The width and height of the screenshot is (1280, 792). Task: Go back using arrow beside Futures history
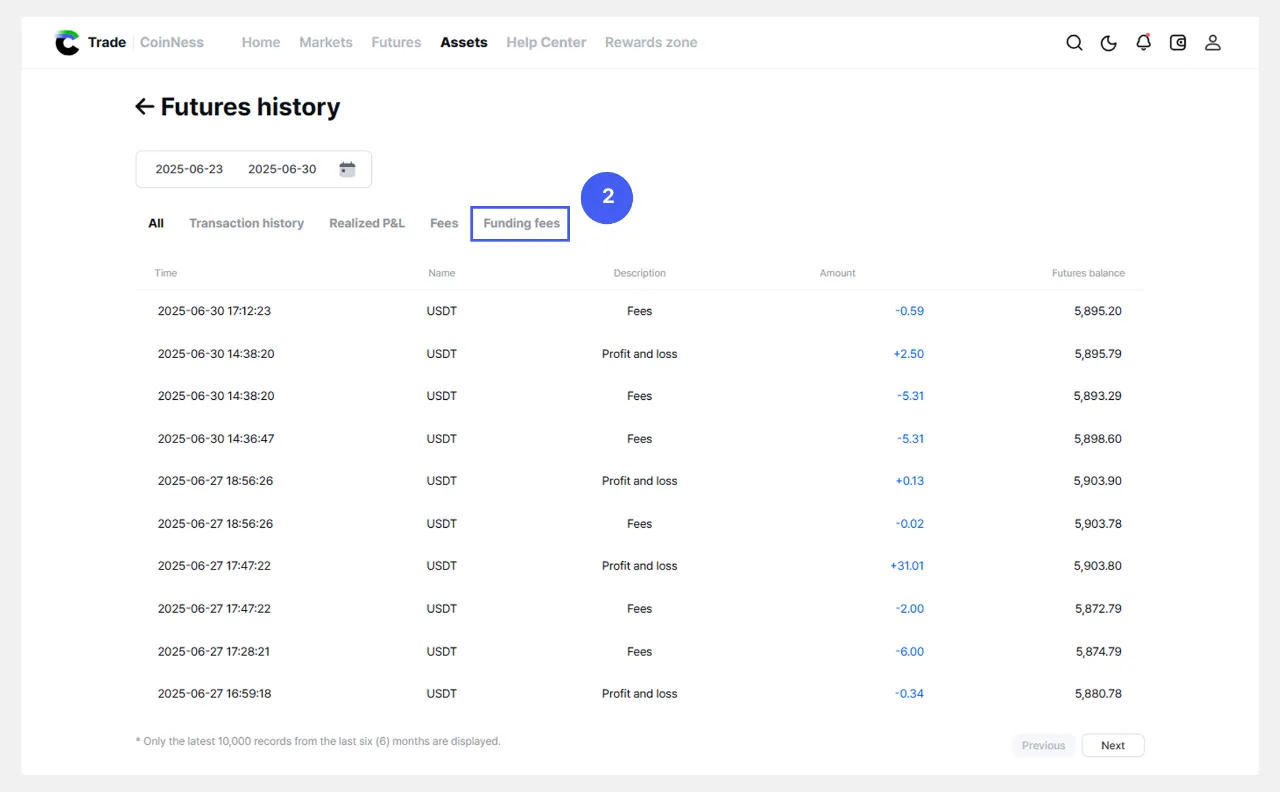(x=145, y=107)
